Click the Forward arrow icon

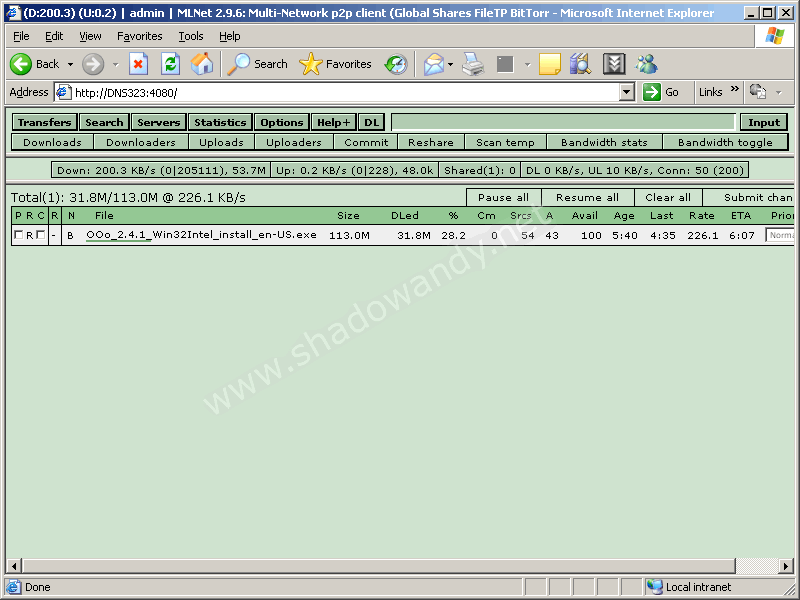93,64
